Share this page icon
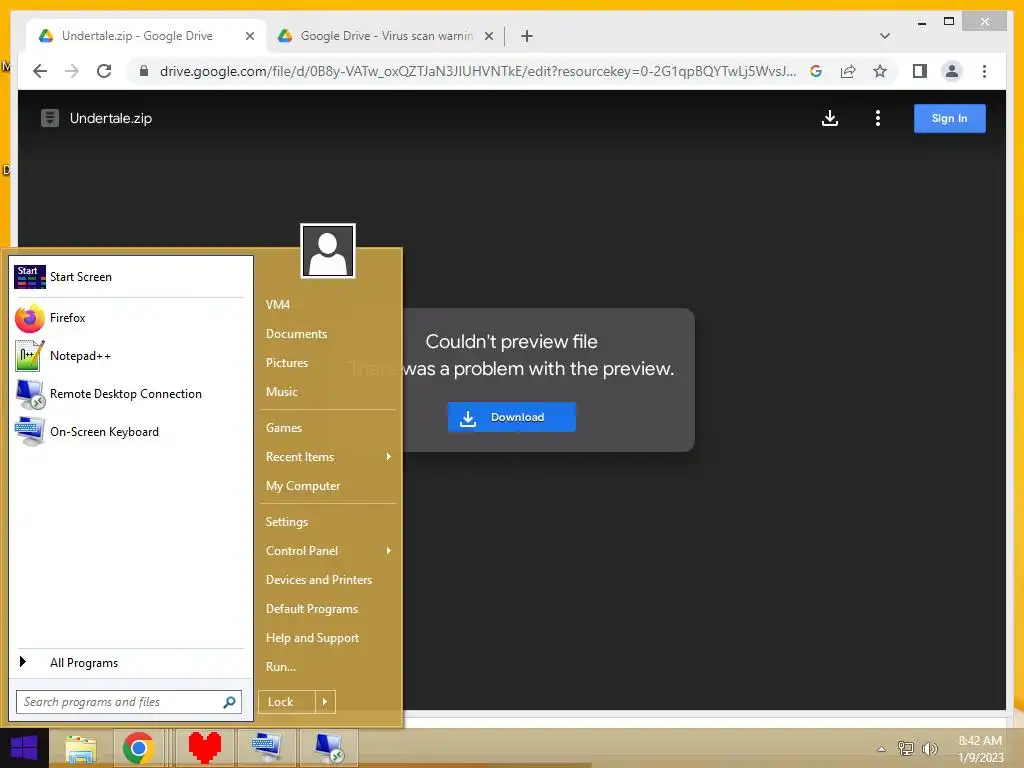The width and height of the screenshot is (1024, 768). pos(848,71)
